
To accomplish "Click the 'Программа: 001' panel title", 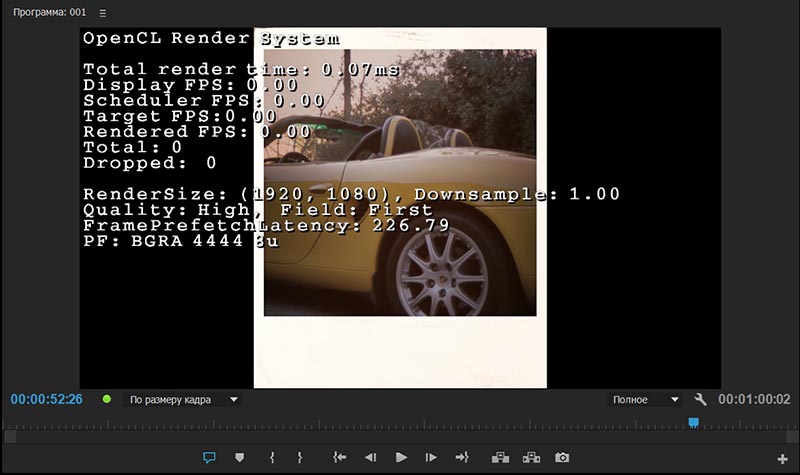I will [x=50, y=13].
